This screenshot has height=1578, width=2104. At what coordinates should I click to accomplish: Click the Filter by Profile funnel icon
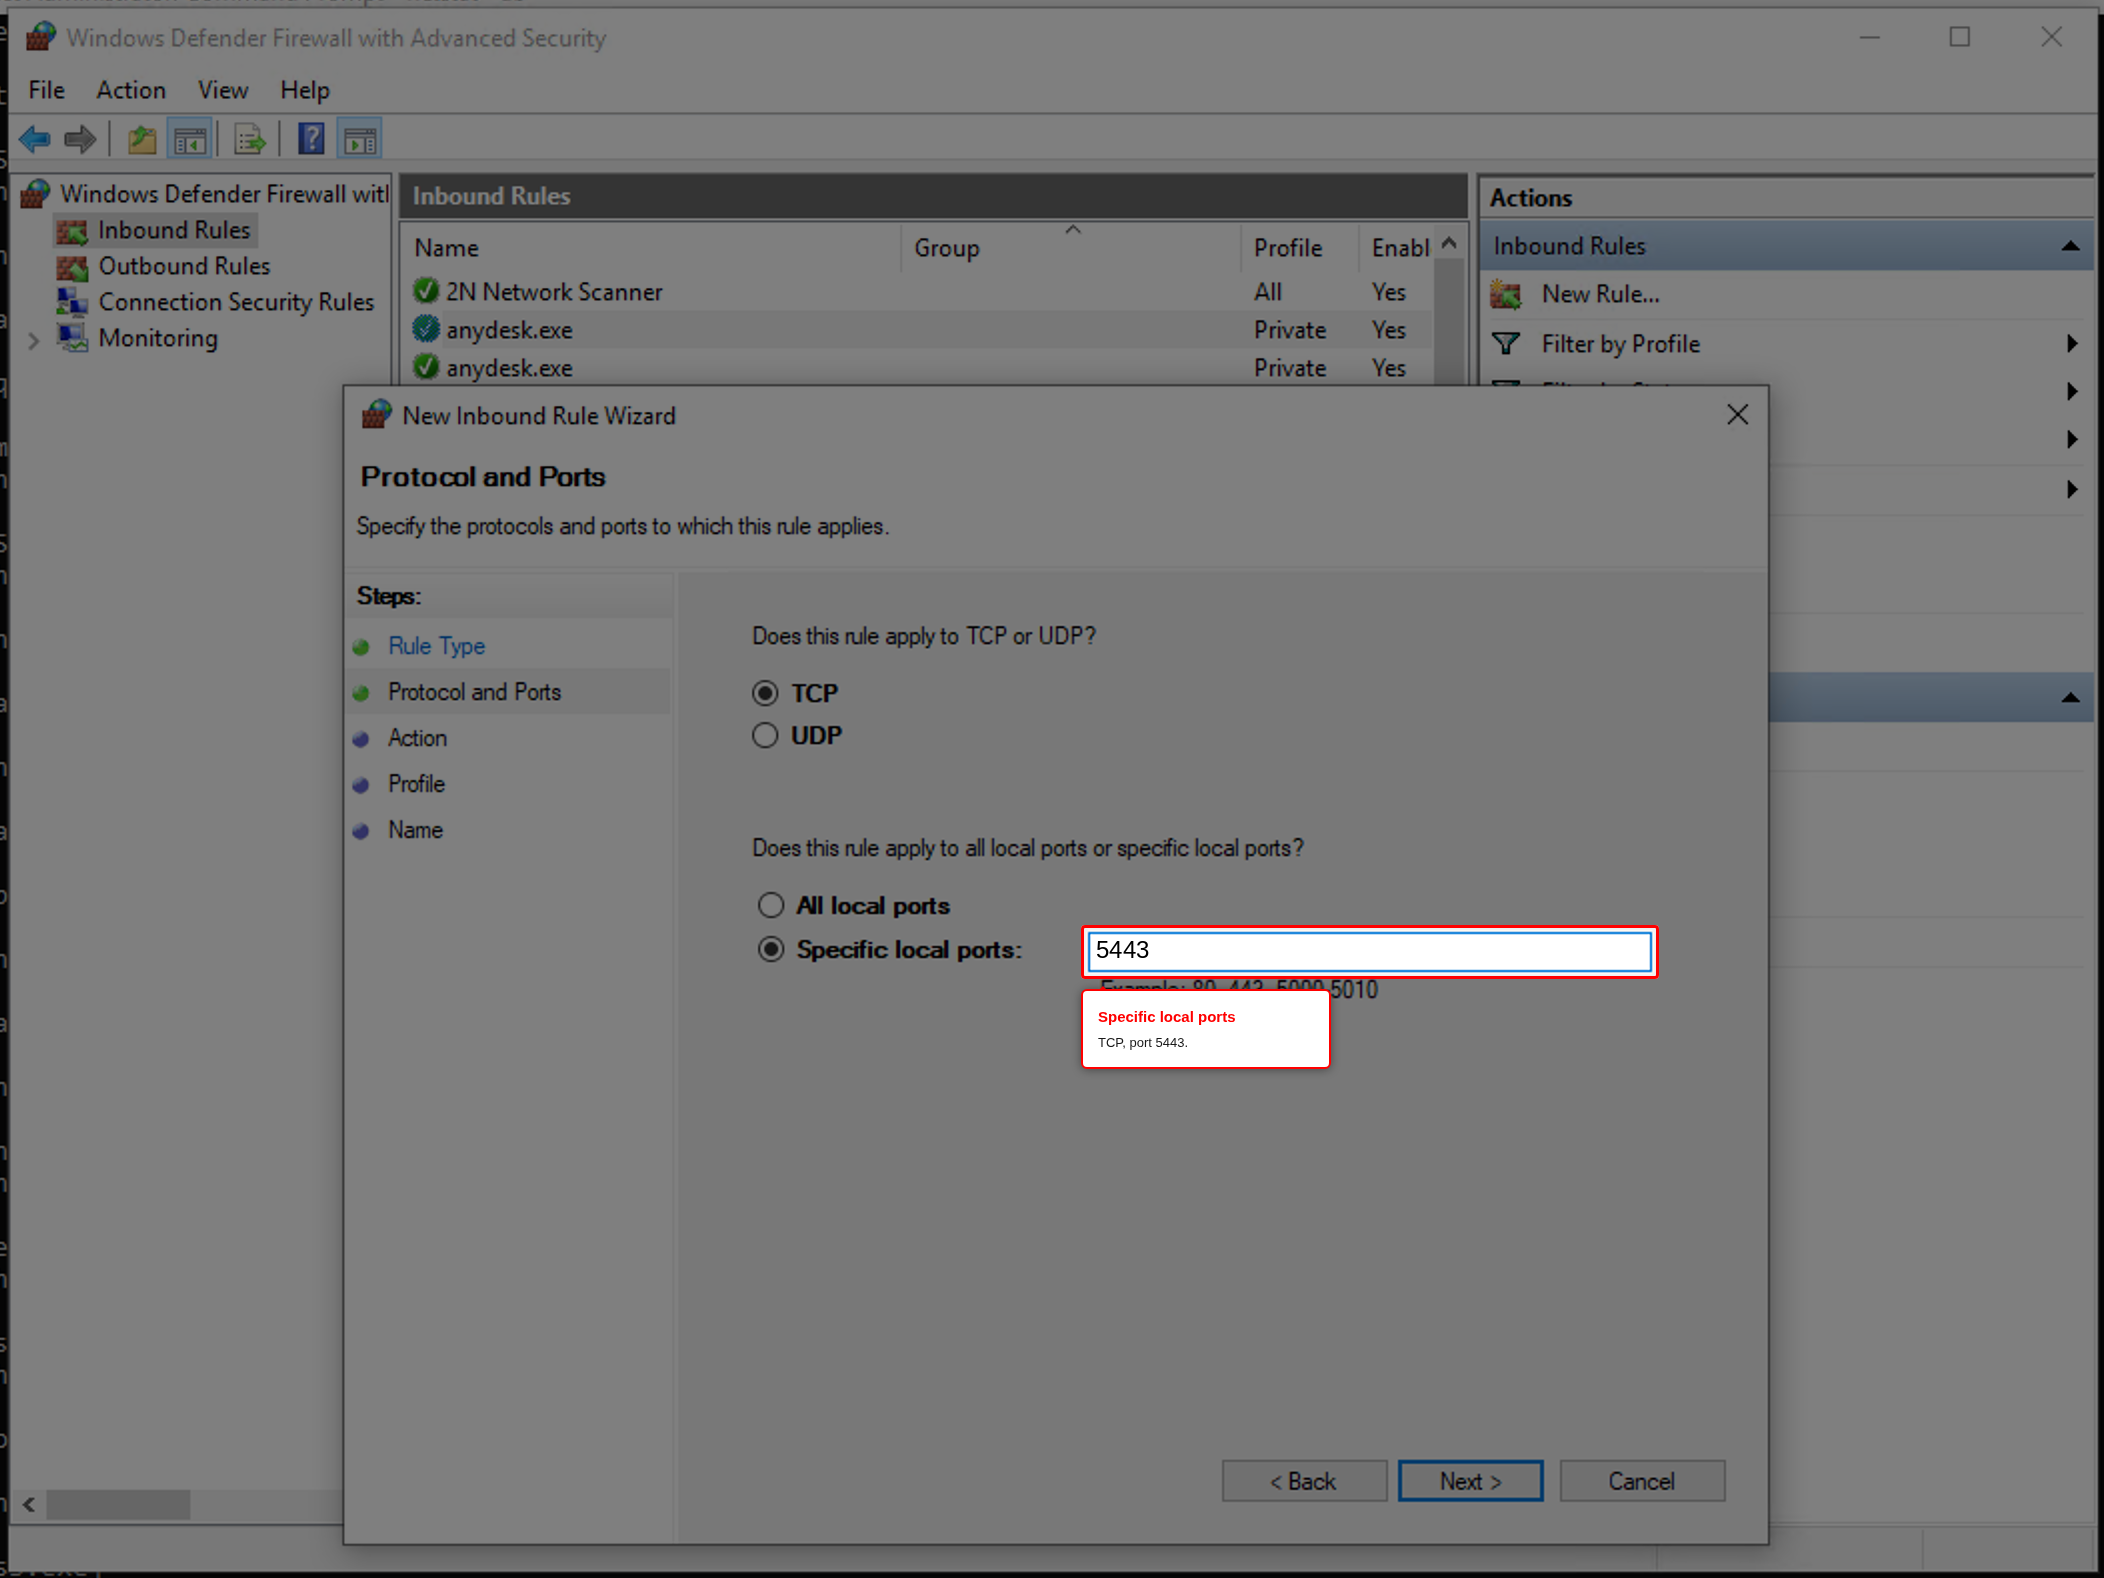tap(1506, 344)
